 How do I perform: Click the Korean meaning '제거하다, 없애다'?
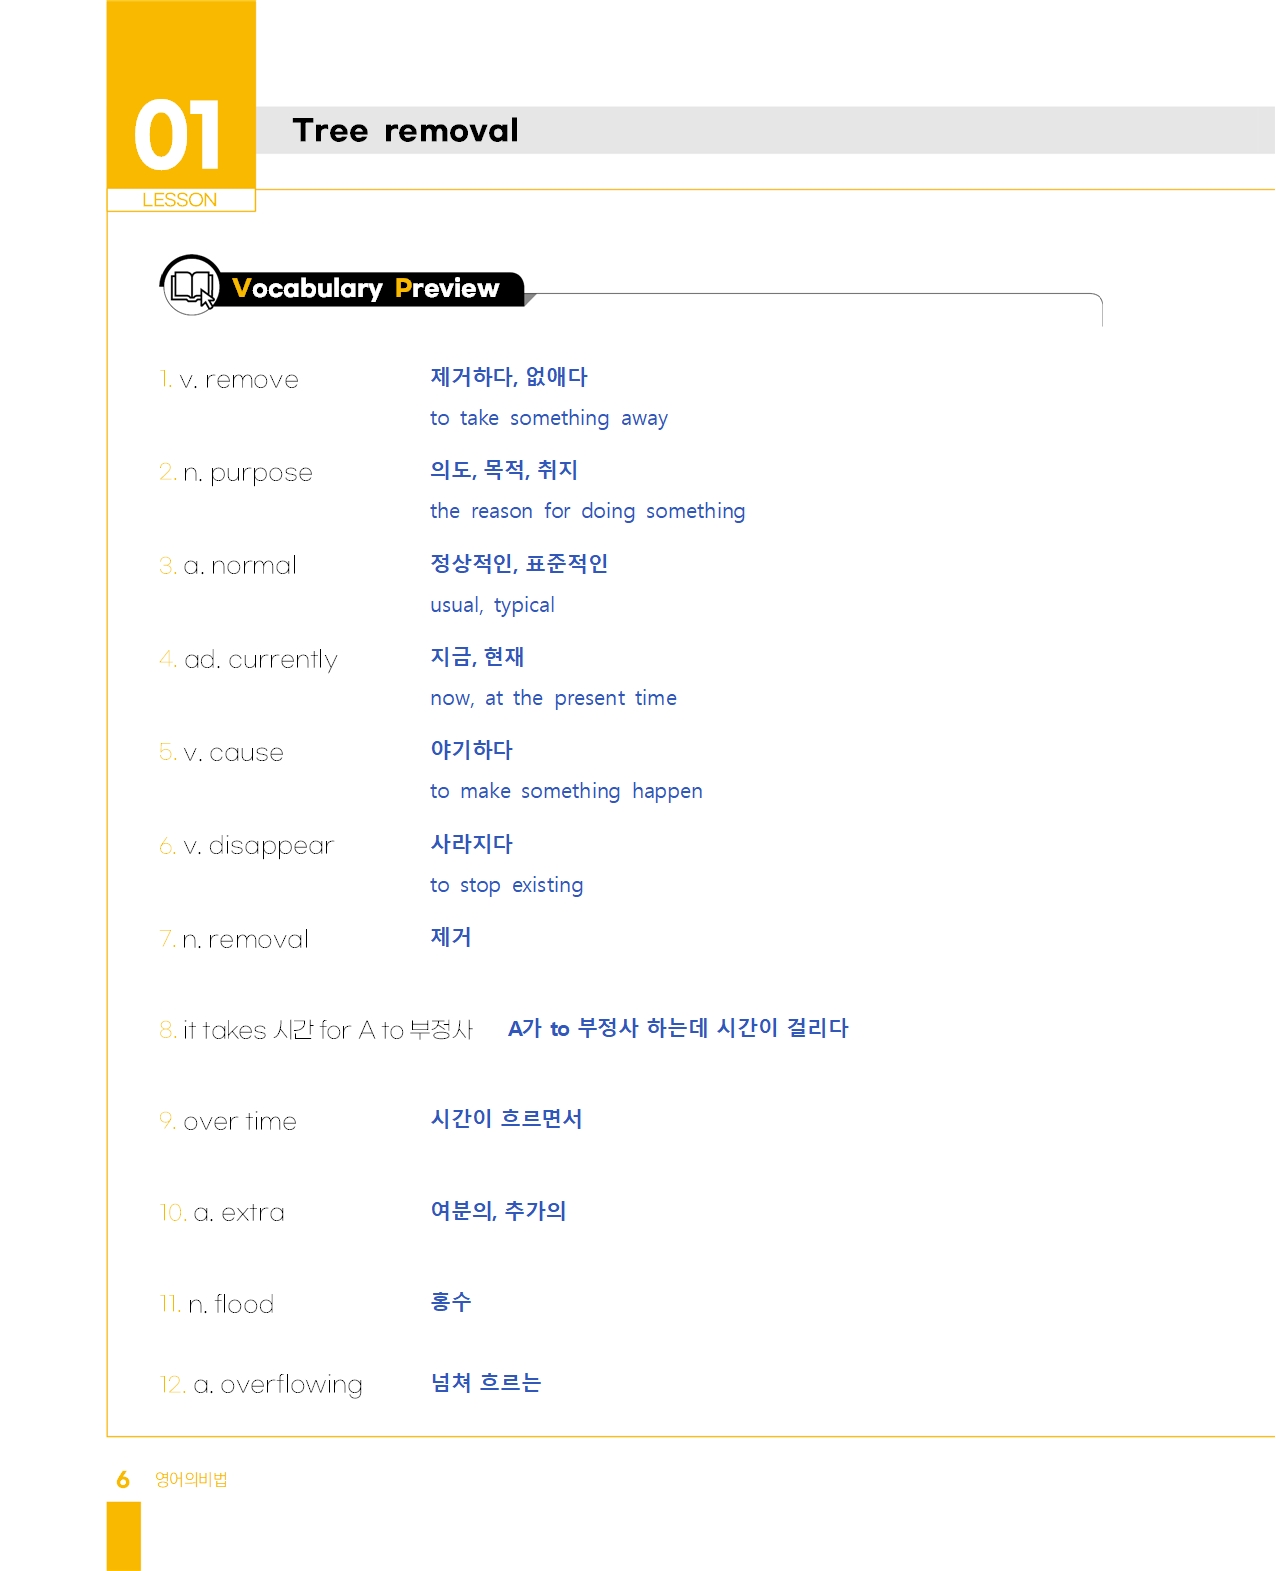coord(509,377)
